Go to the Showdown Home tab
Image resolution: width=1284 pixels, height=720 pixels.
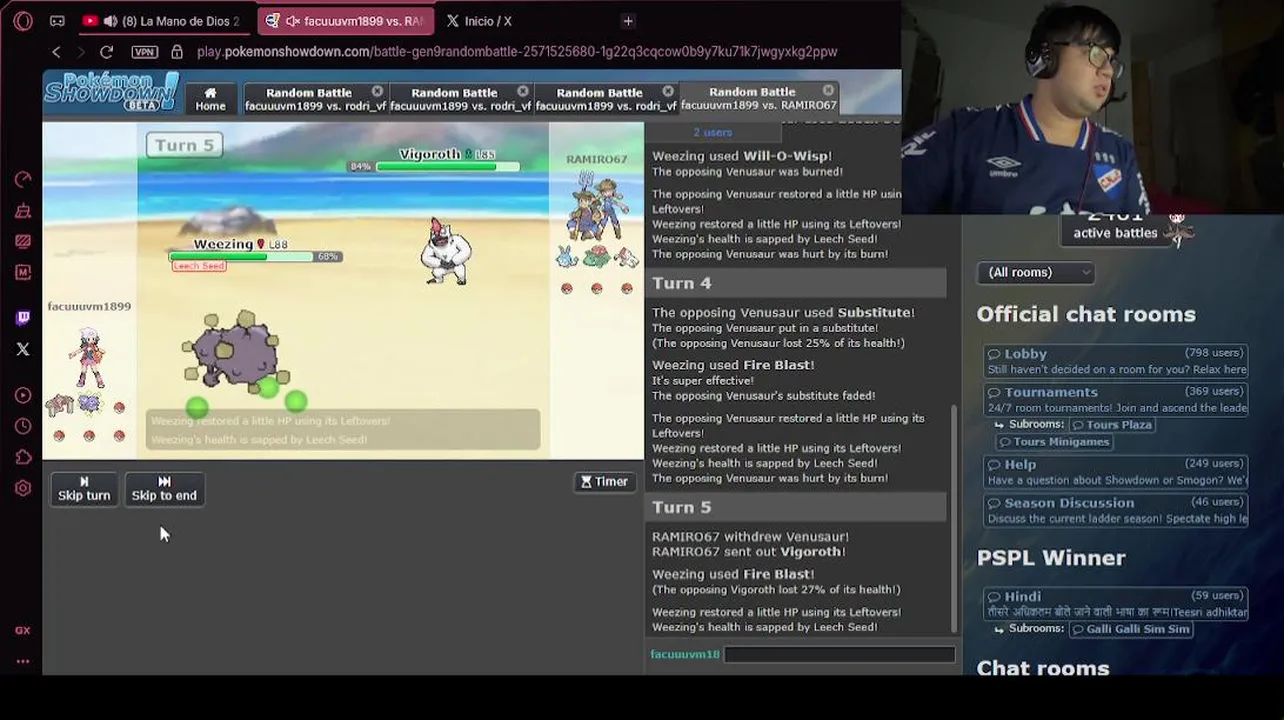coord(210,98)
